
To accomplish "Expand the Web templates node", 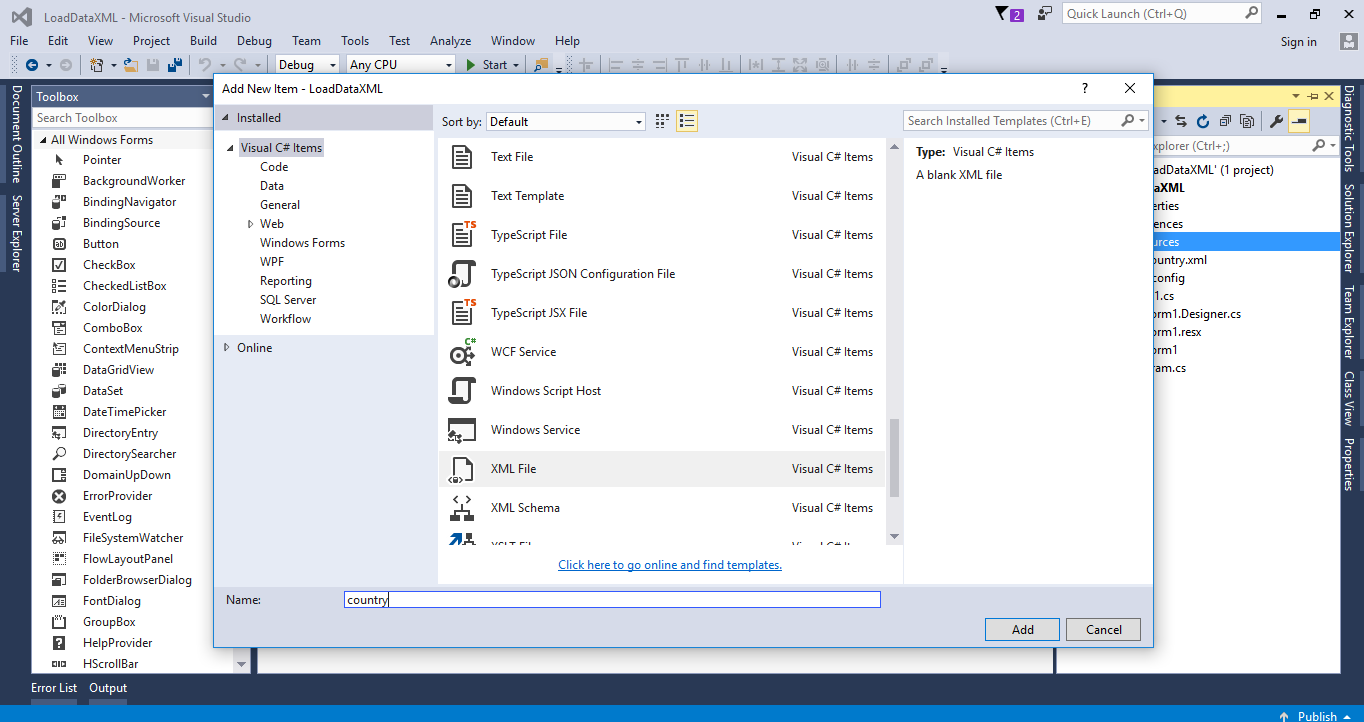I will tap(251, 224).
